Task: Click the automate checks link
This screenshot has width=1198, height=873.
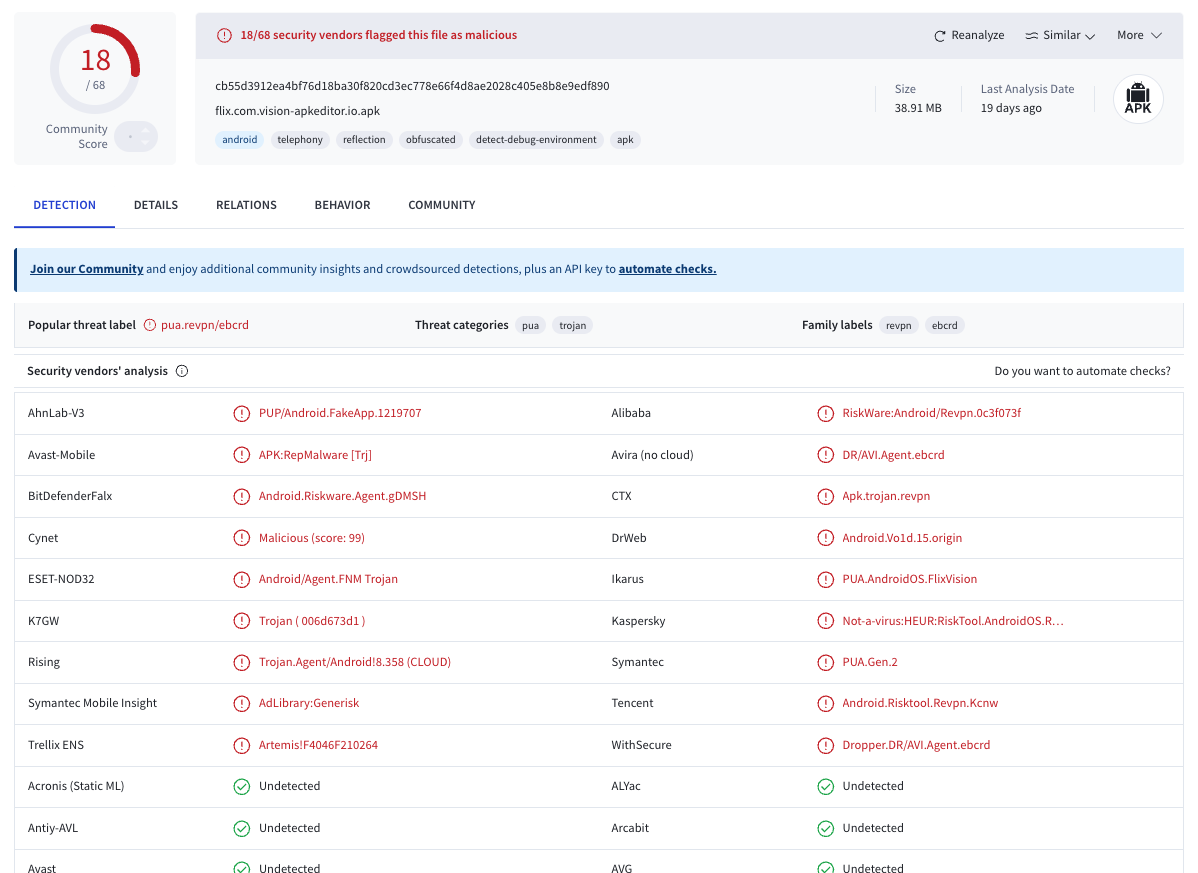Action: click(667, 269)
